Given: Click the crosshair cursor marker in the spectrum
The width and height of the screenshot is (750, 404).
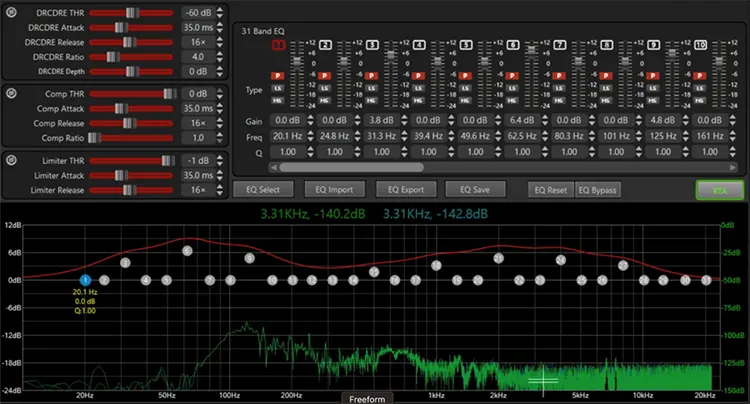Looking at the screenshot, I should [543, 381].
